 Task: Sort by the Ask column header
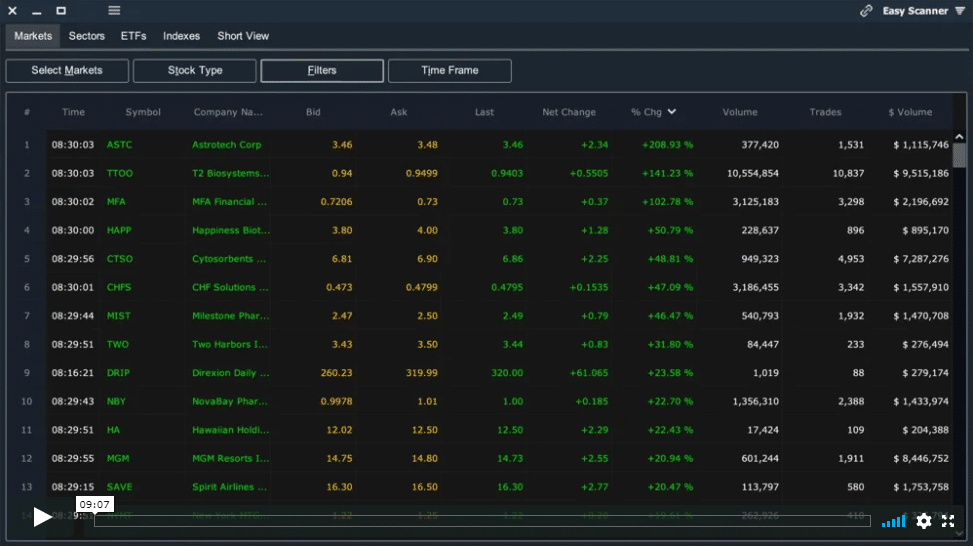pos(398,112)
